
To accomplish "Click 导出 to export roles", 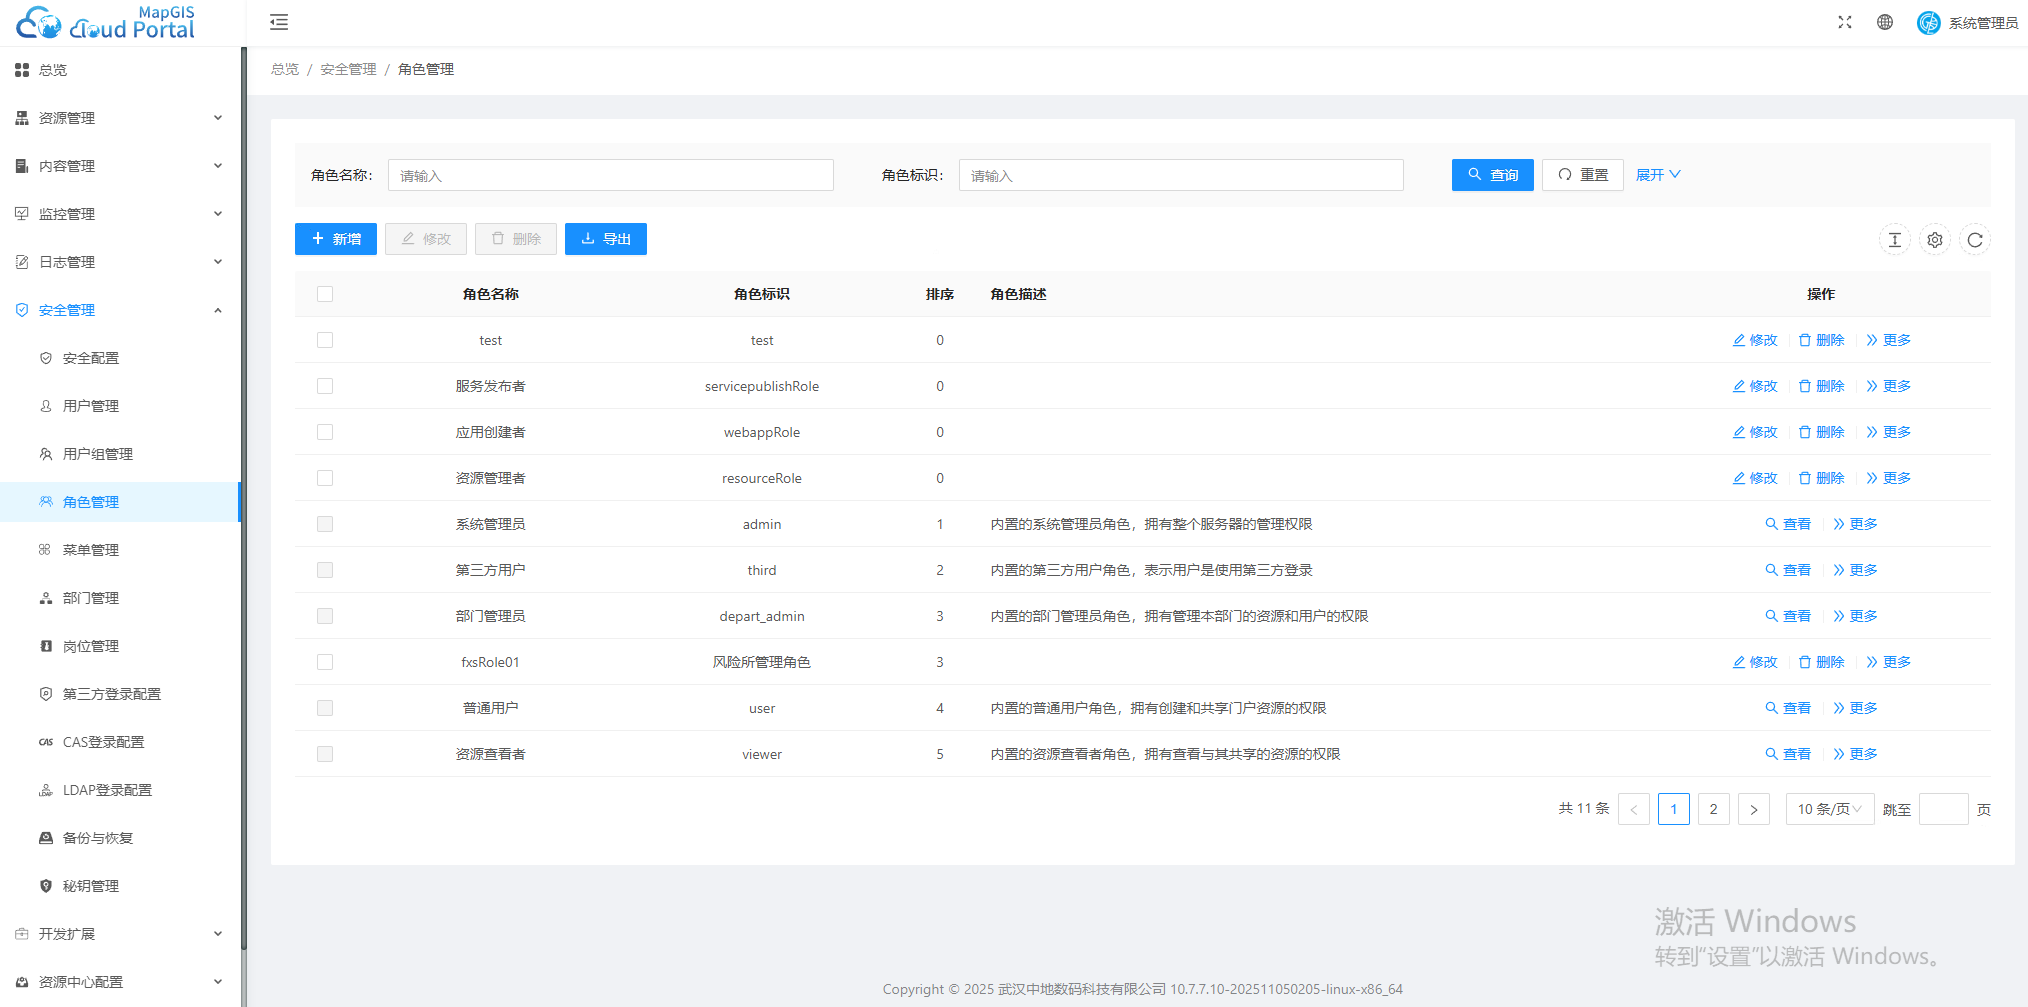I will pyautogui.click(x=605, y=238).
